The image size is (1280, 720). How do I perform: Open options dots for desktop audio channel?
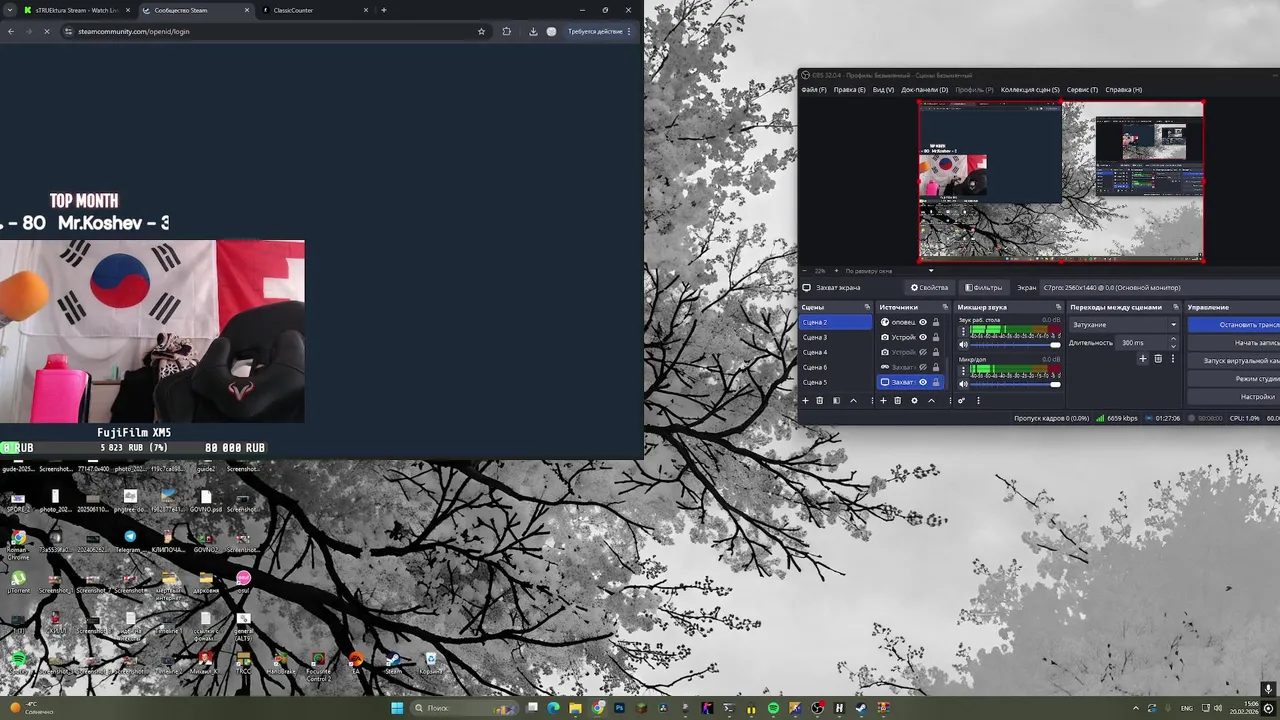[x=963, y=331]
